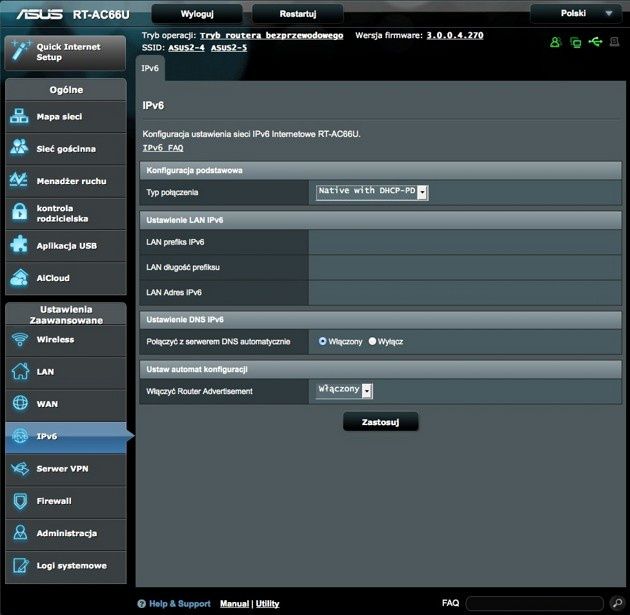
Task: Click the Firewall shield icon
Action: 20,501
